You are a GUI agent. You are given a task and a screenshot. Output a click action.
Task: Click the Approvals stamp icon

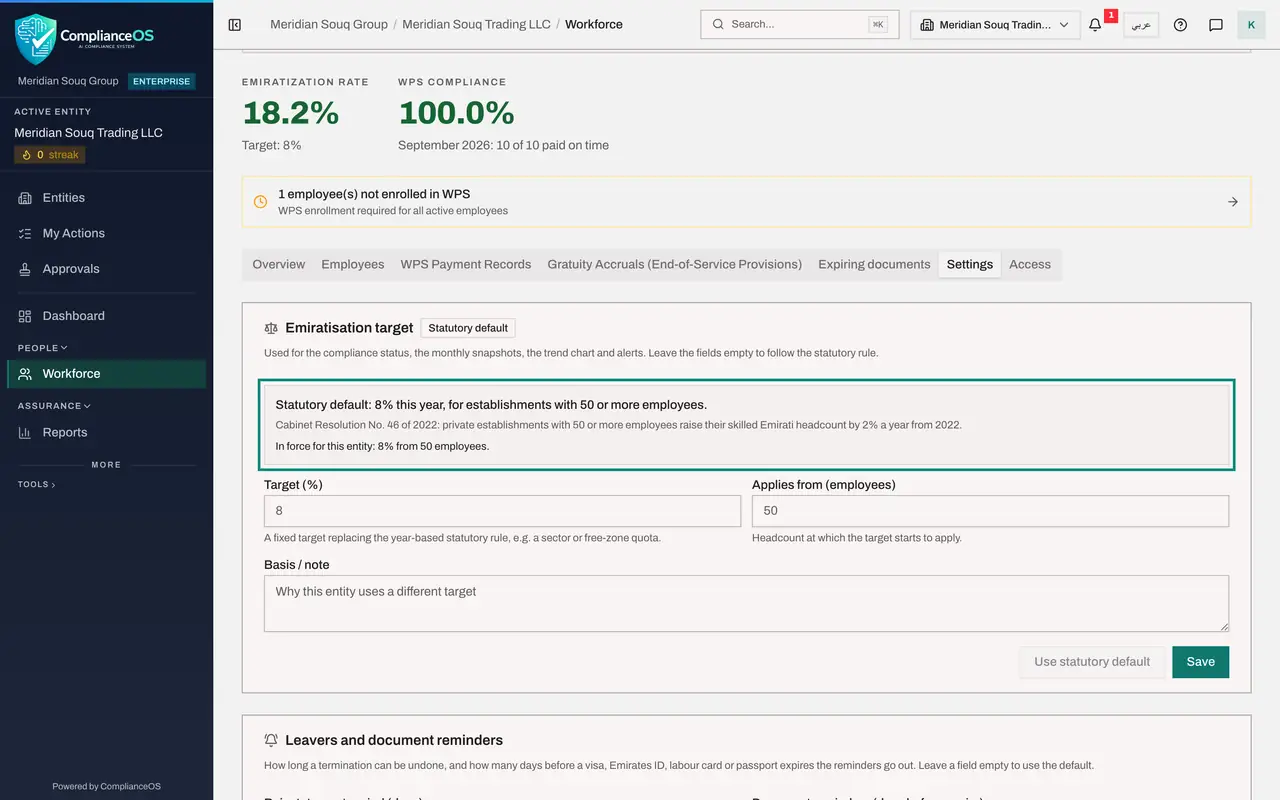[x=25, y=269]
